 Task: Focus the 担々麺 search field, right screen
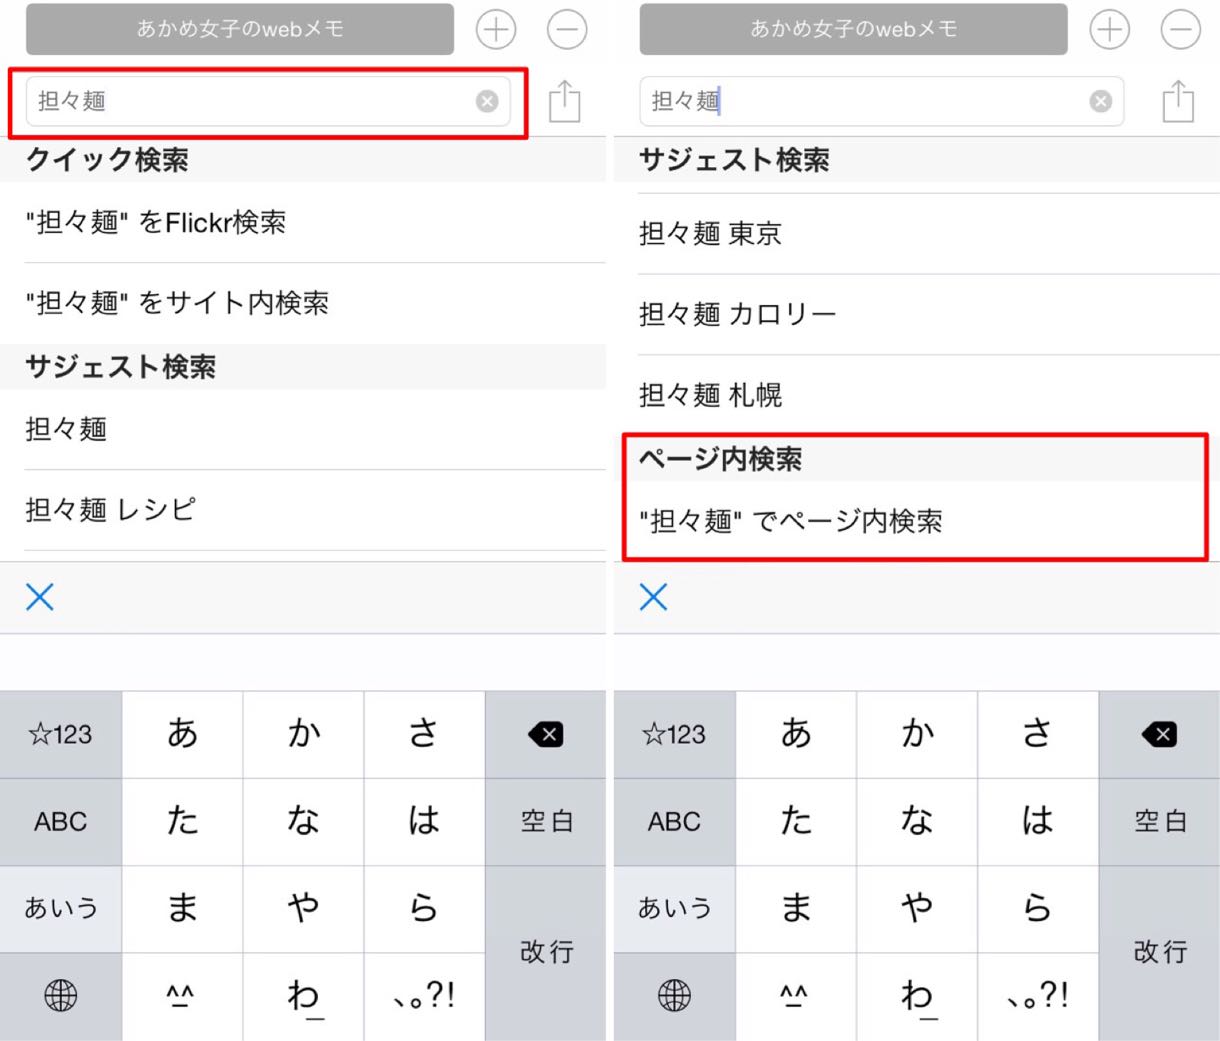882,101
